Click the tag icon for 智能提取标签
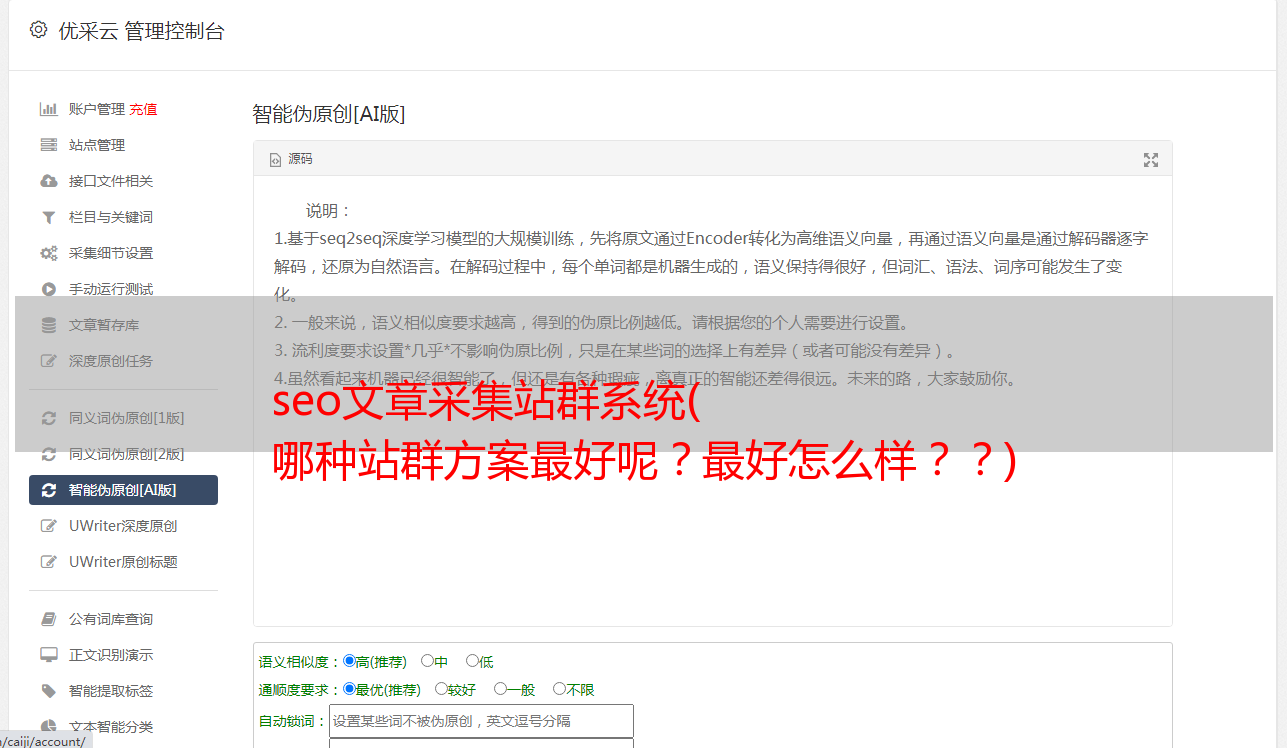 (48, 691)
